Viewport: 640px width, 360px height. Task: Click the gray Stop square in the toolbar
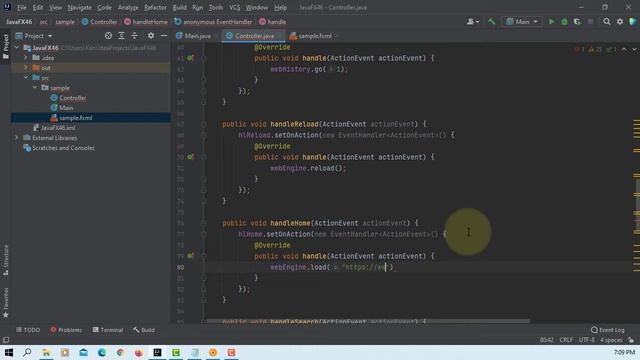[590, 22]
